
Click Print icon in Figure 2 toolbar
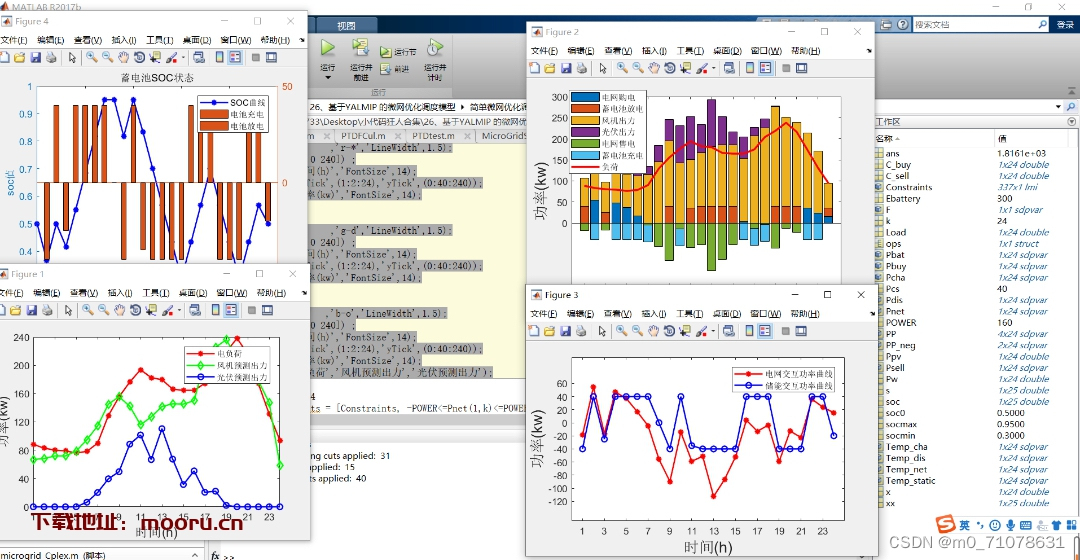tap(582, 68)
